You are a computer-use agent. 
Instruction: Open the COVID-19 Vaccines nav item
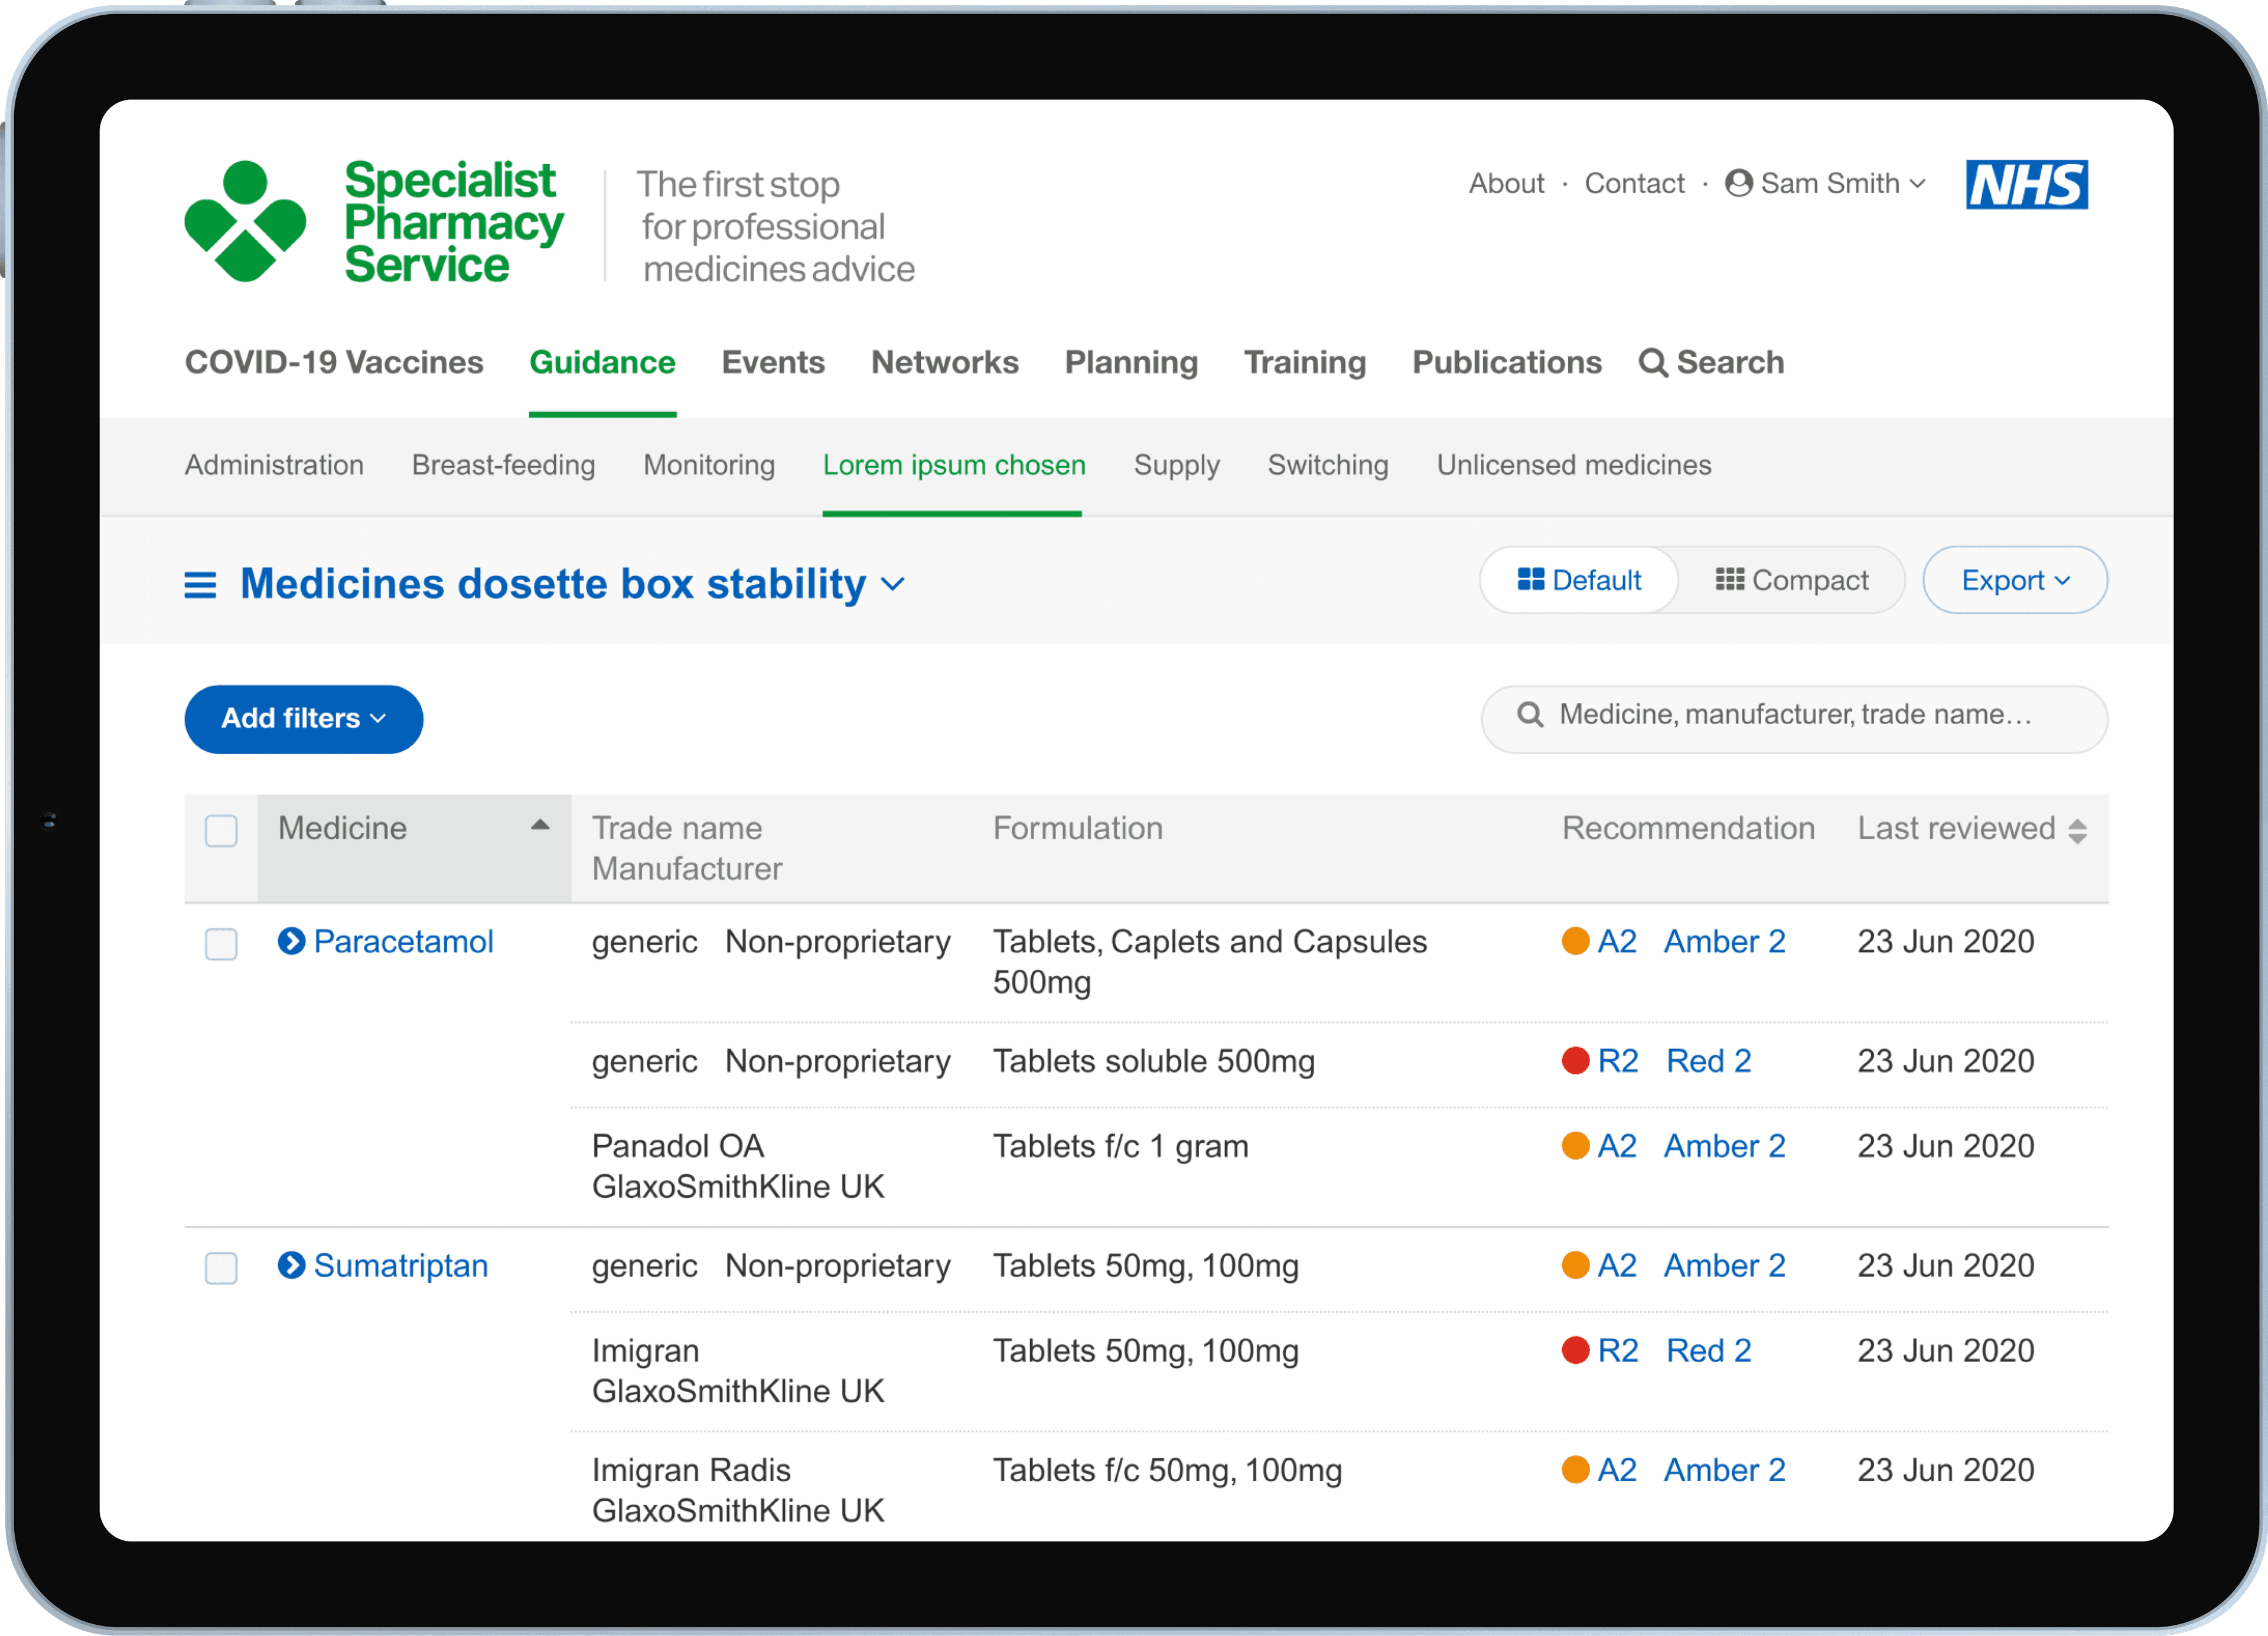coord(334,362)
